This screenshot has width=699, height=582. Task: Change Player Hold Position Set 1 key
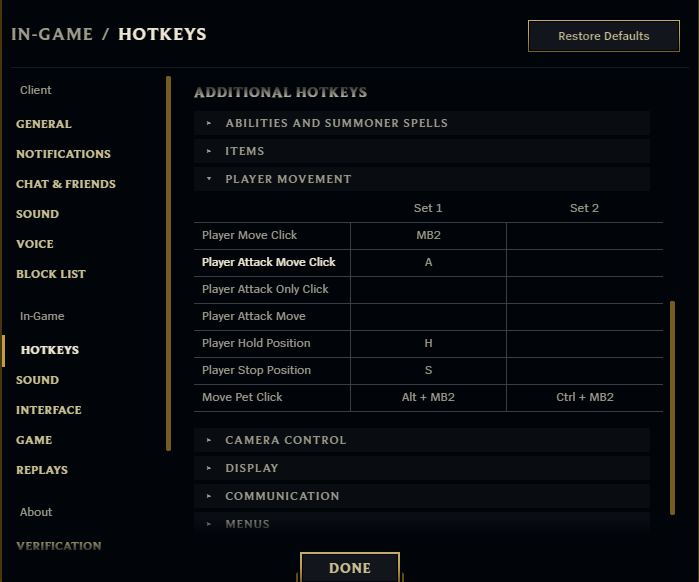(x=428, y=344)
